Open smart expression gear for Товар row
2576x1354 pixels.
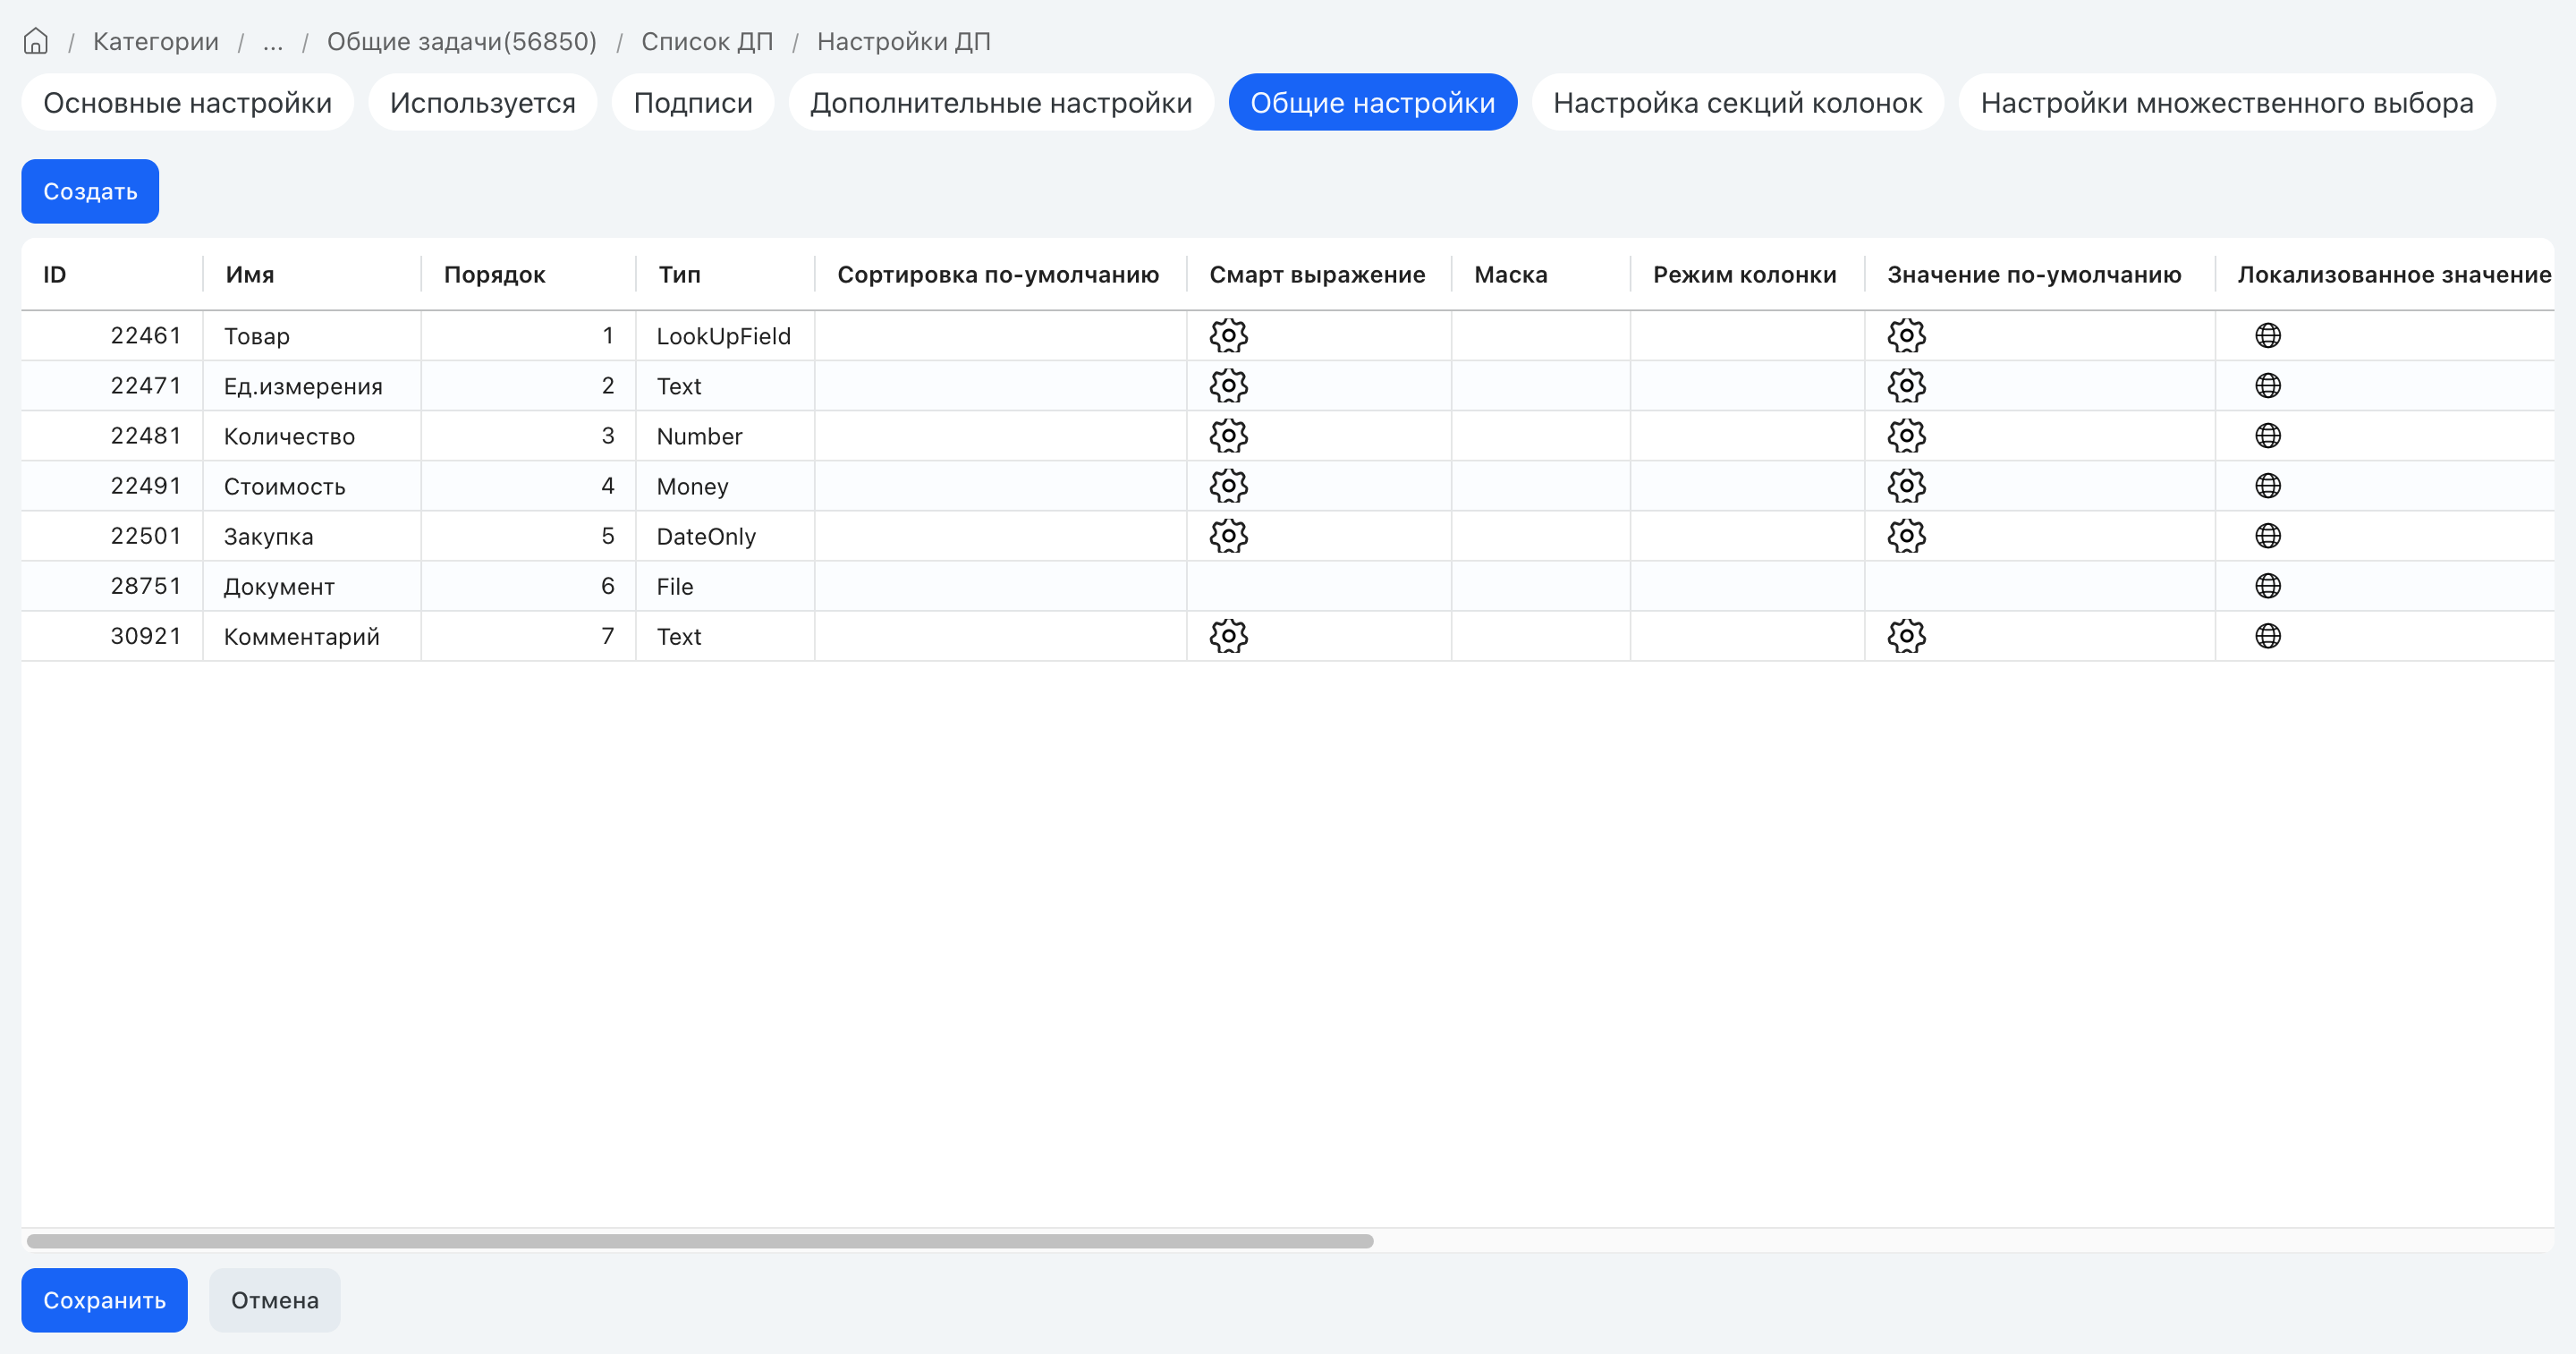(x=1228, y=335)
